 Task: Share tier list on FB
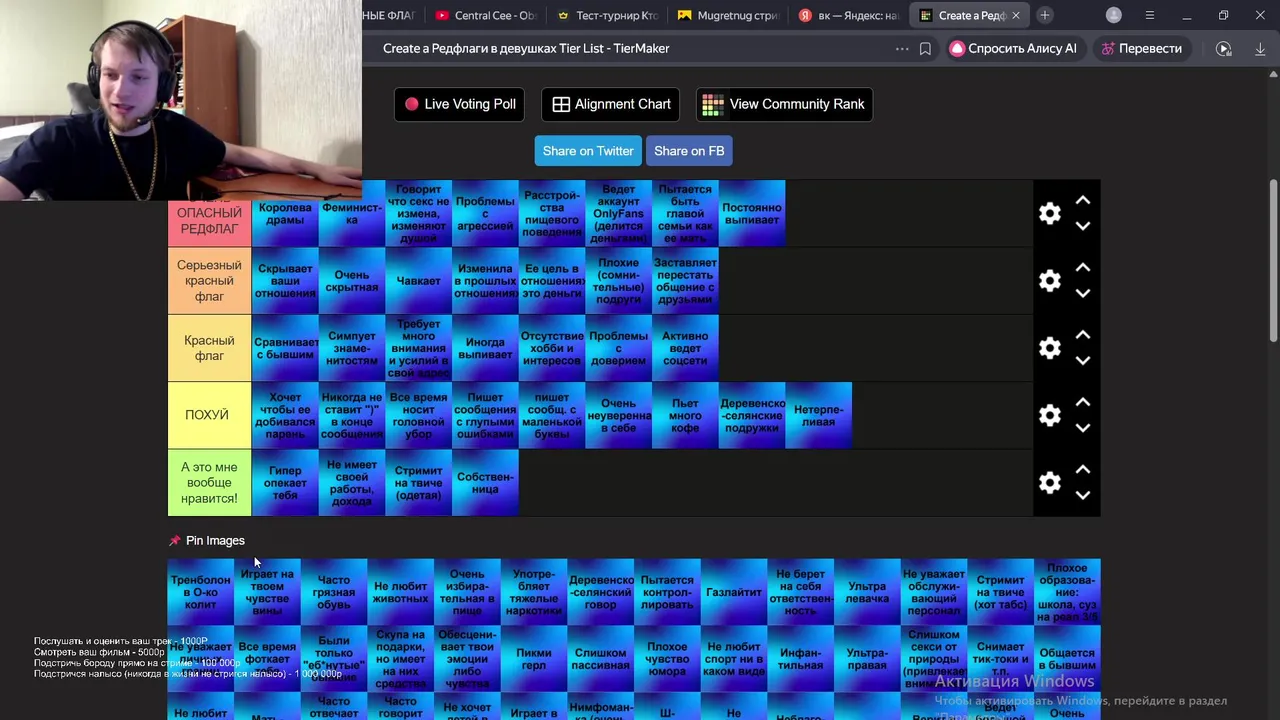point(689,151)
